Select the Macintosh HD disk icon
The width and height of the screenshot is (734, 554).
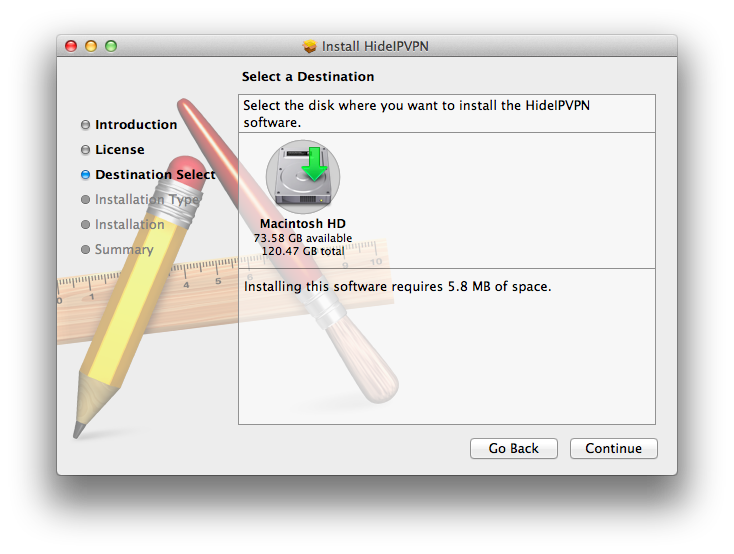pyautogui.click(x=303, y=175)
